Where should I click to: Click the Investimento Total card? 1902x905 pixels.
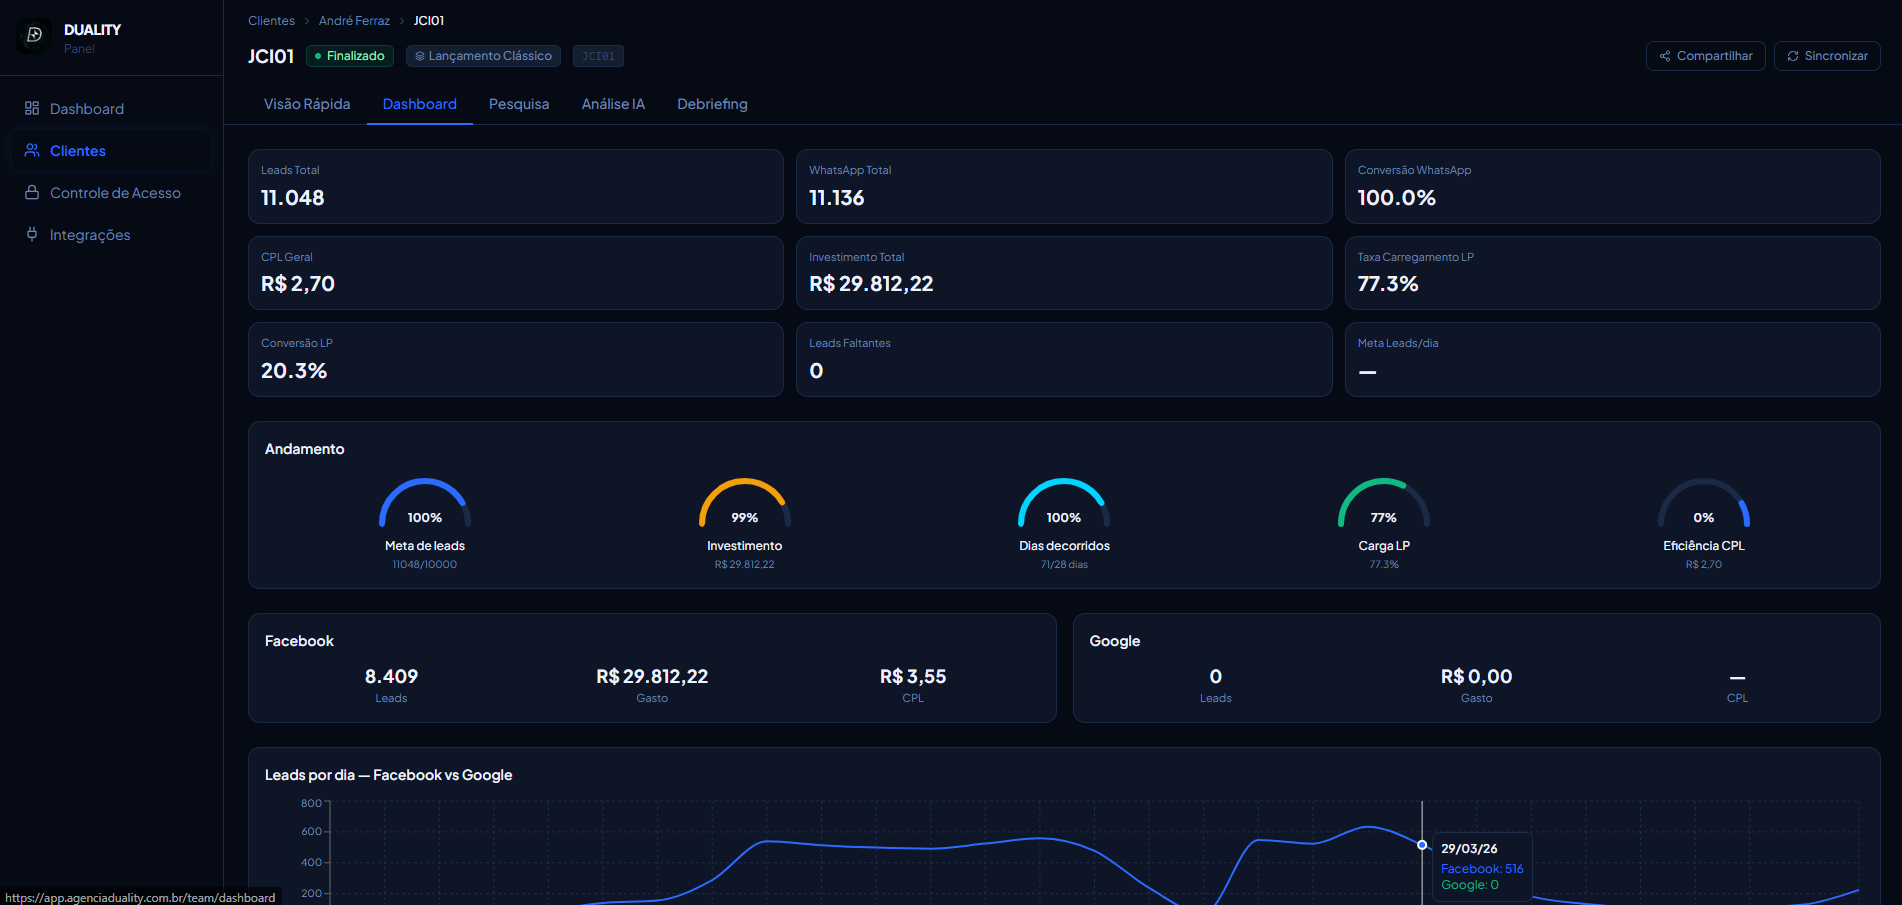[x=1064, y=273]
